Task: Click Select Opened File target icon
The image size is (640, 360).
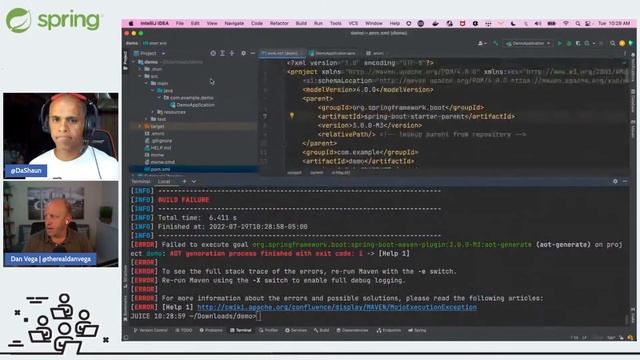Action: click(x=213, y=53)
